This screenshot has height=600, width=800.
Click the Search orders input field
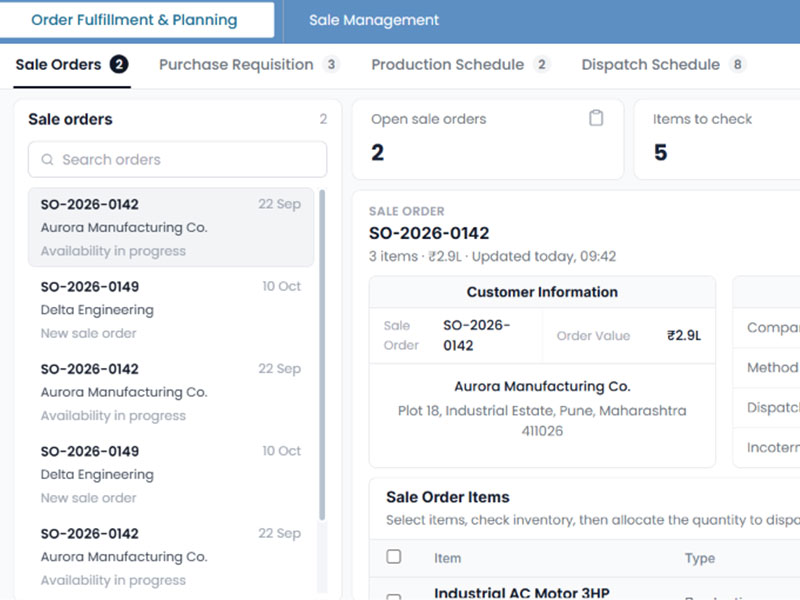tap(178, 160)
